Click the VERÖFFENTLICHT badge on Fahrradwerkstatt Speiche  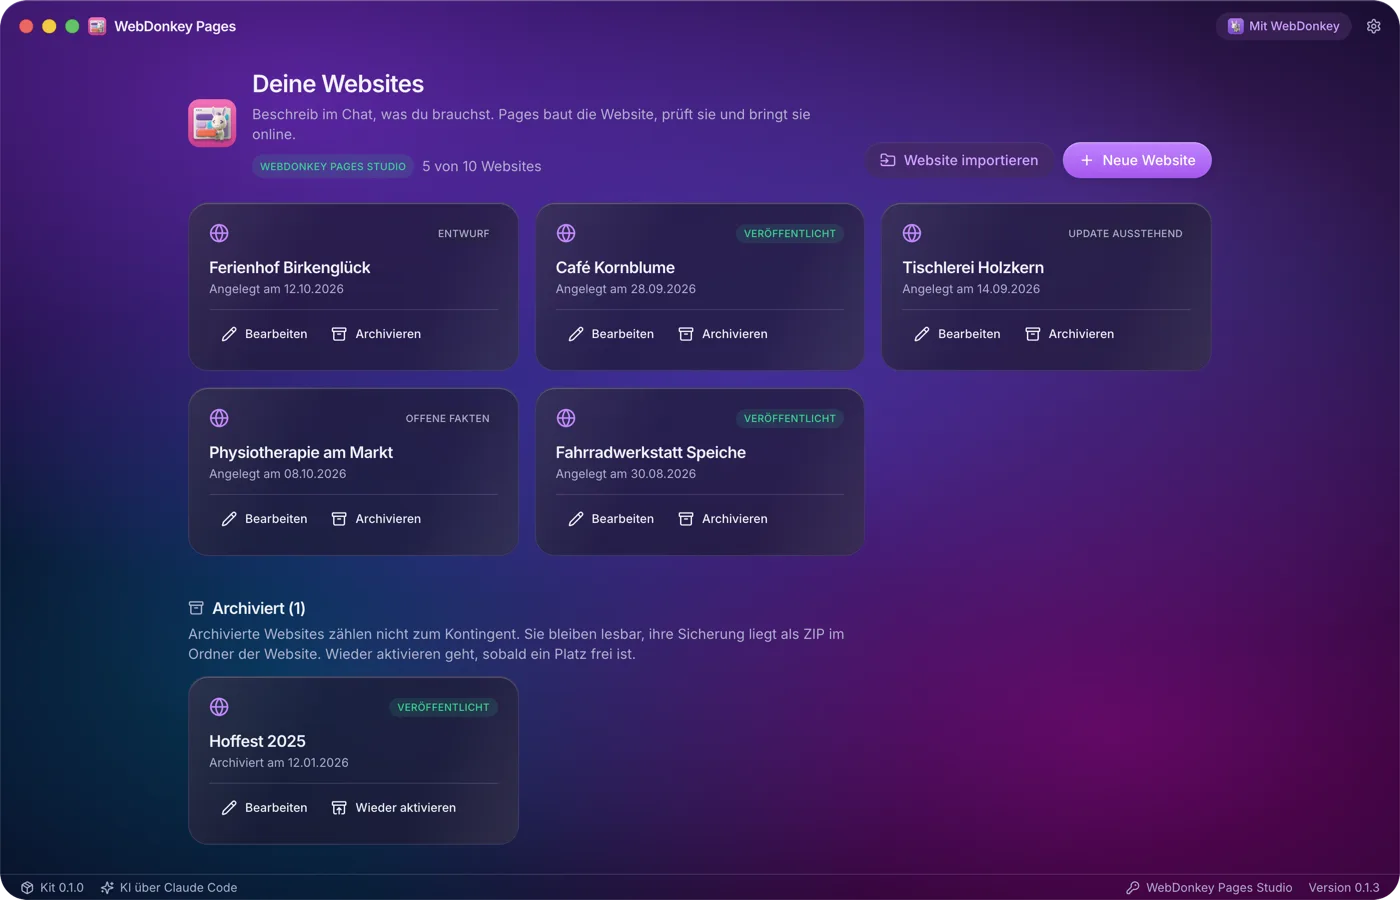790,419
